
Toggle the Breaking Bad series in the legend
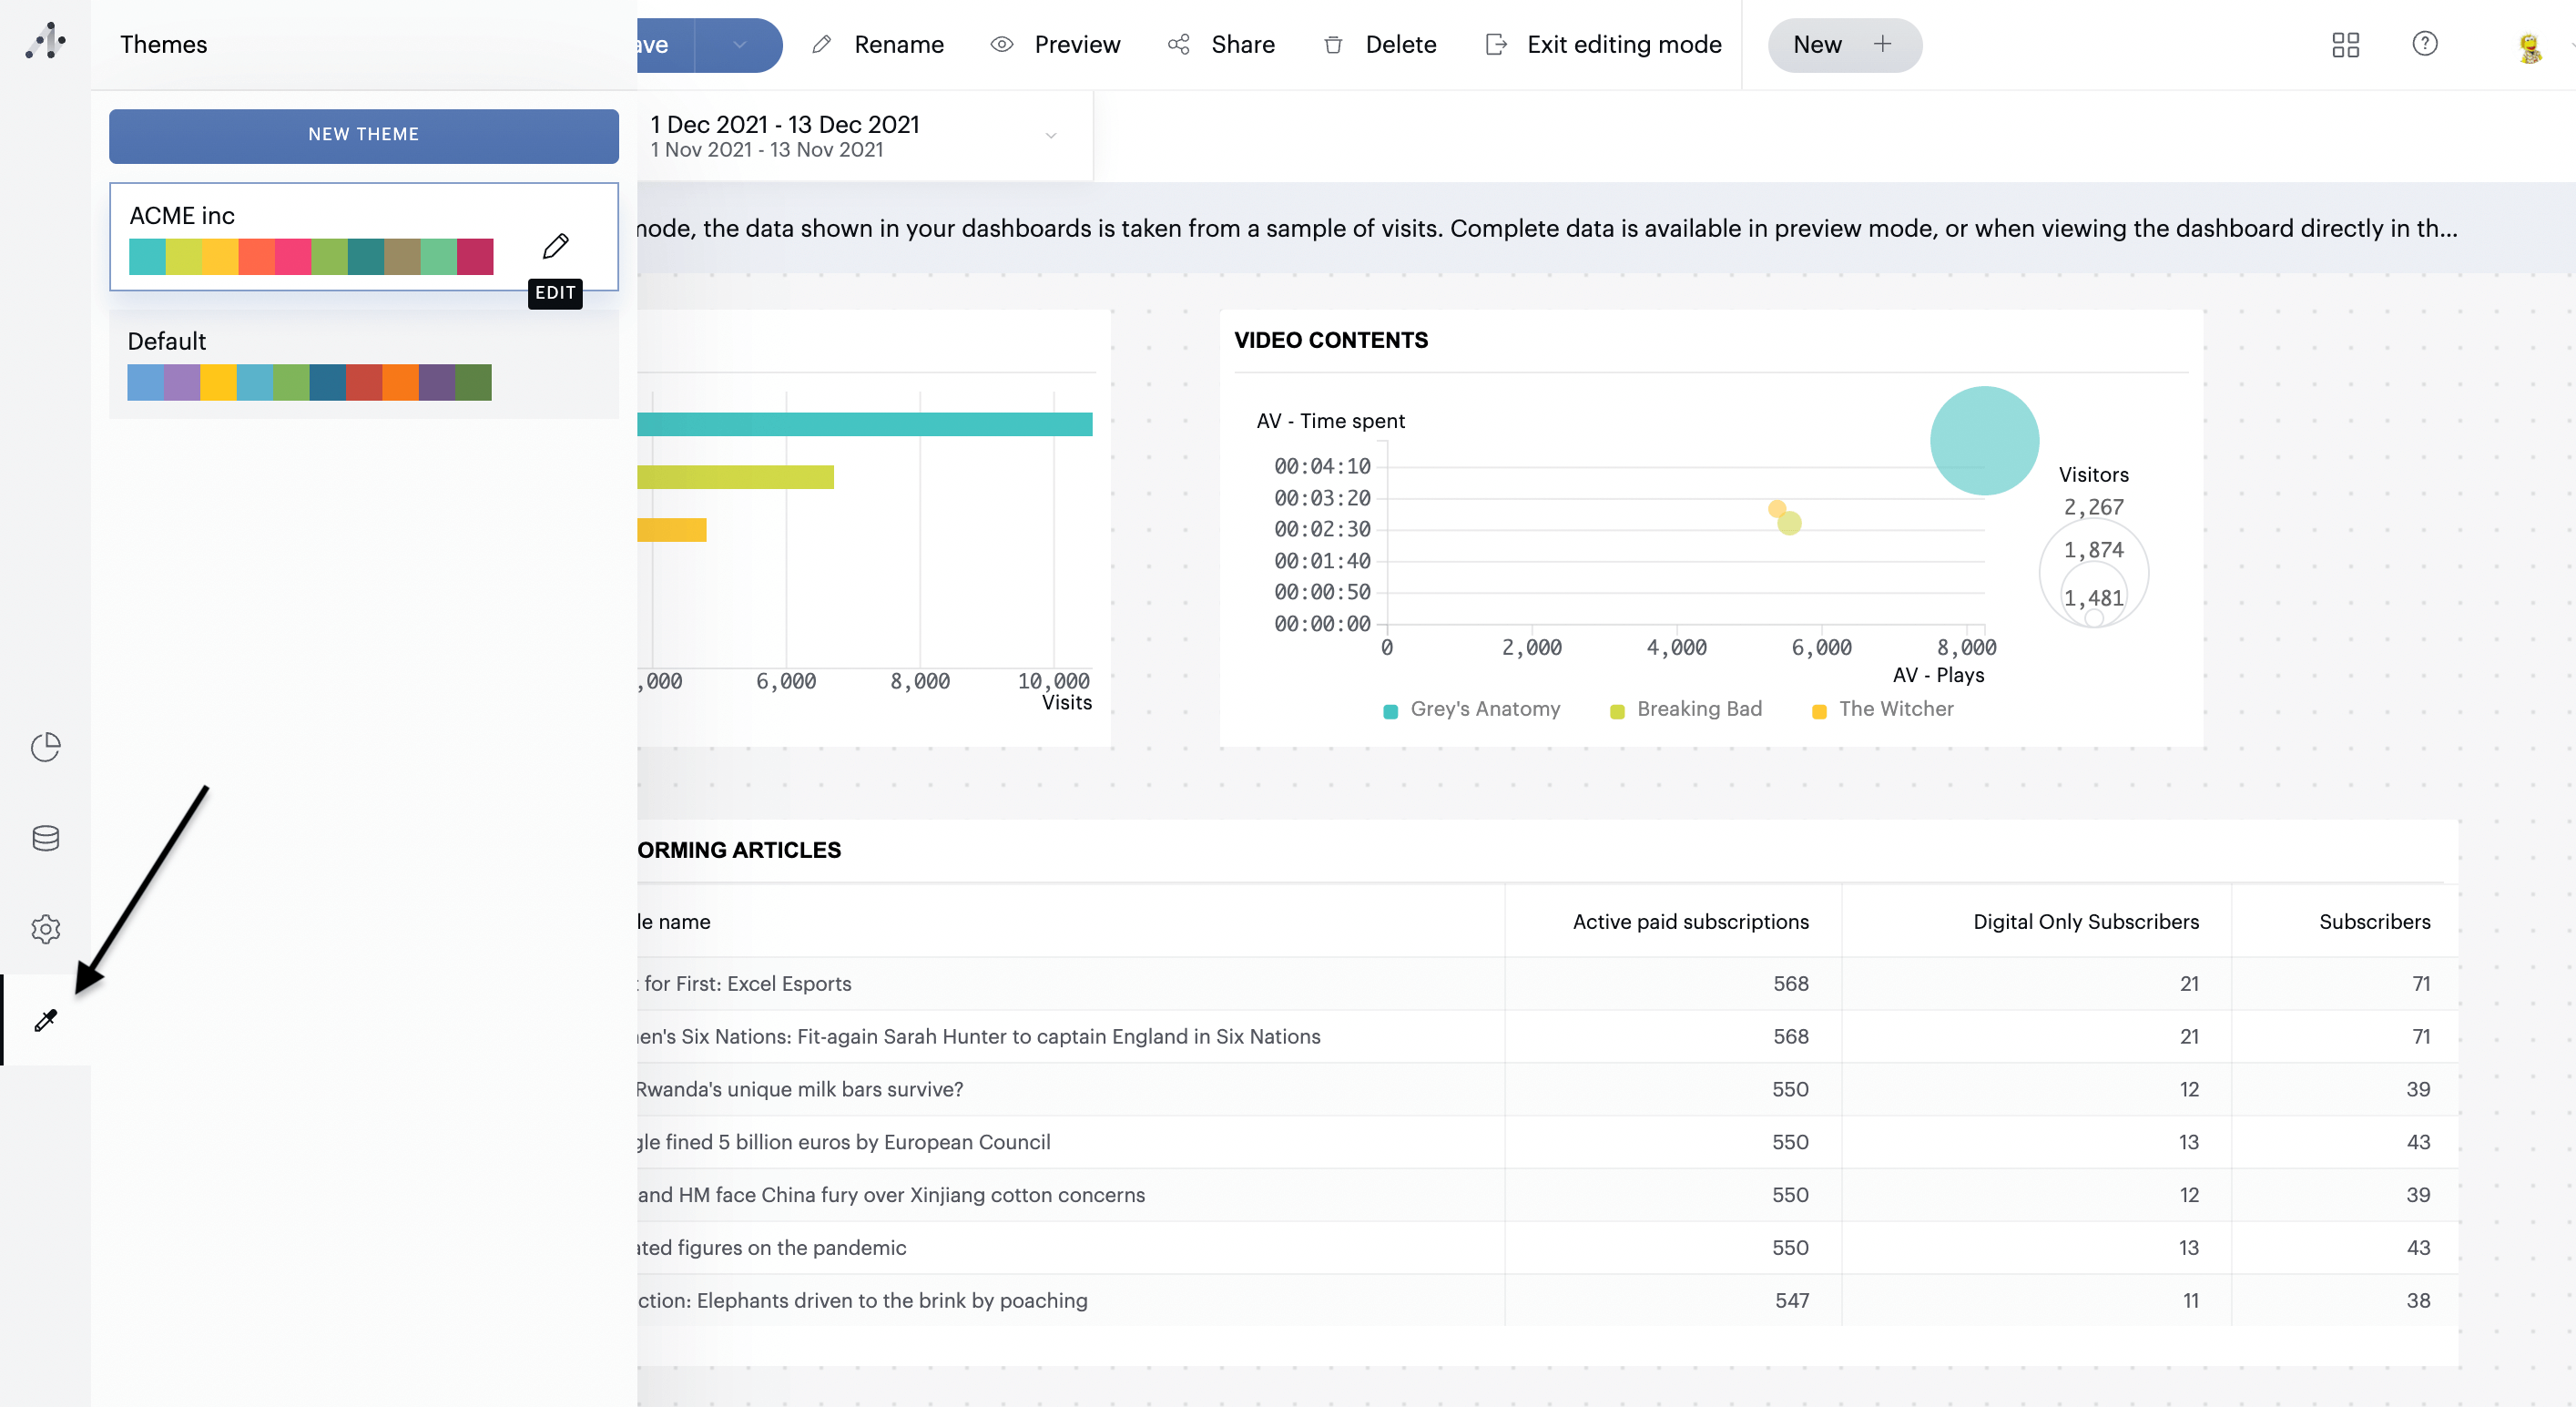click(x=1685, y=709)
